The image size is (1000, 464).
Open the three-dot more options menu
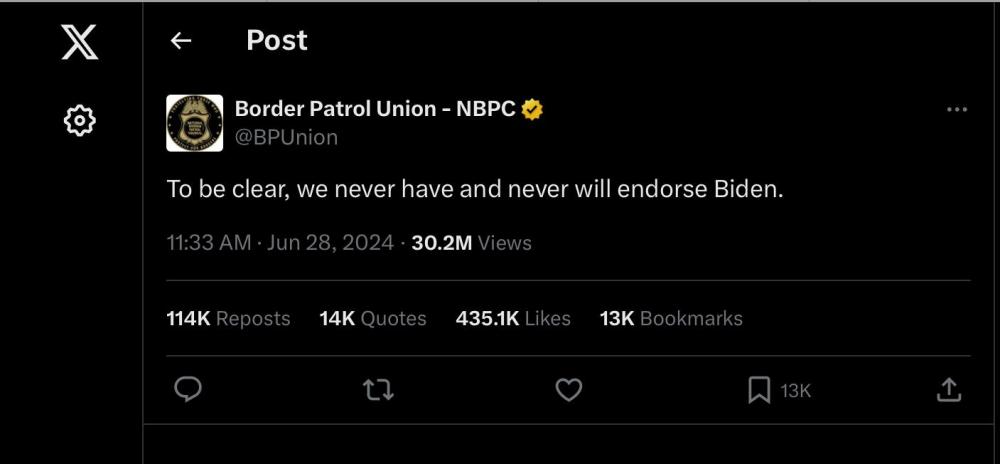coord(956,110)
